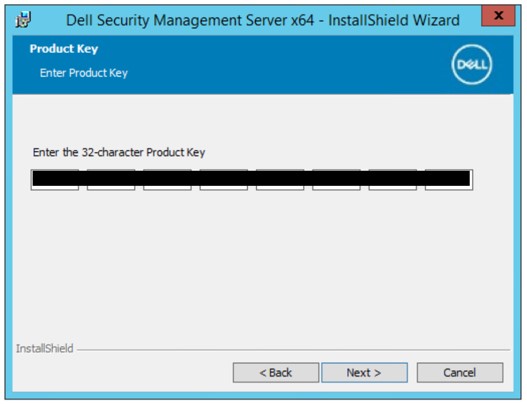Click the Enter Product Key subheading
Viewport: 527px width, 404px height.
coord(84,73)
